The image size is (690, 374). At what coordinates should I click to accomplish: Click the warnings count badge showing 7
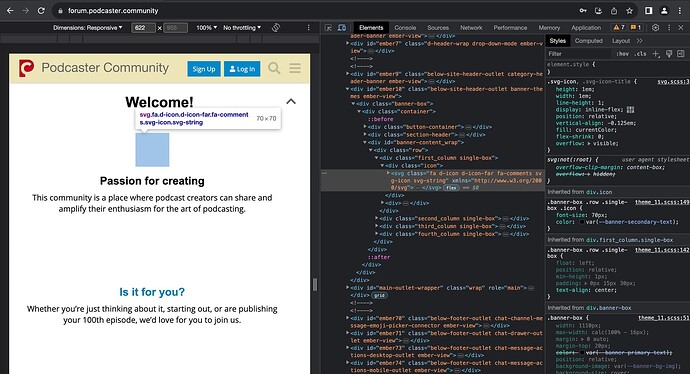click(x=619, y=27)
